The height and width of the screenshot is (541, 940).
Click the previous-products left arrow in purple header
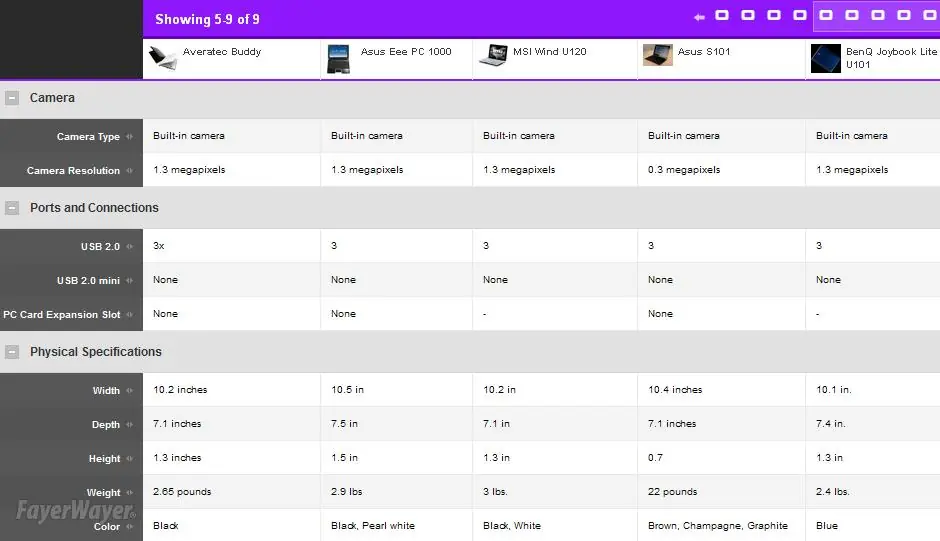pos(699,17)
